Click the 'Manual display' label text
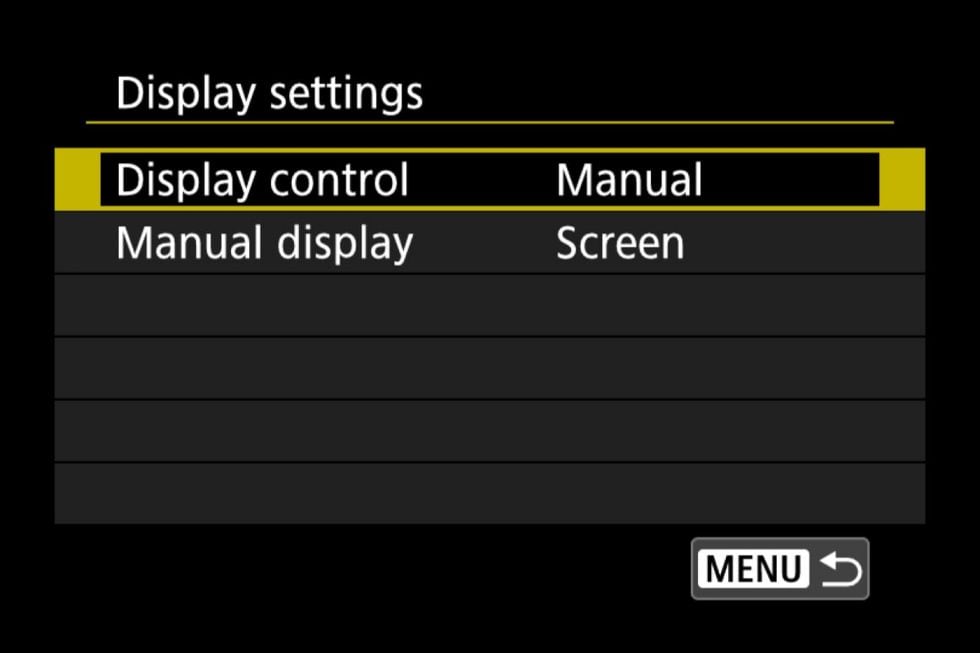The width and height of the screenshot is (980, 653). coord(264,243)
